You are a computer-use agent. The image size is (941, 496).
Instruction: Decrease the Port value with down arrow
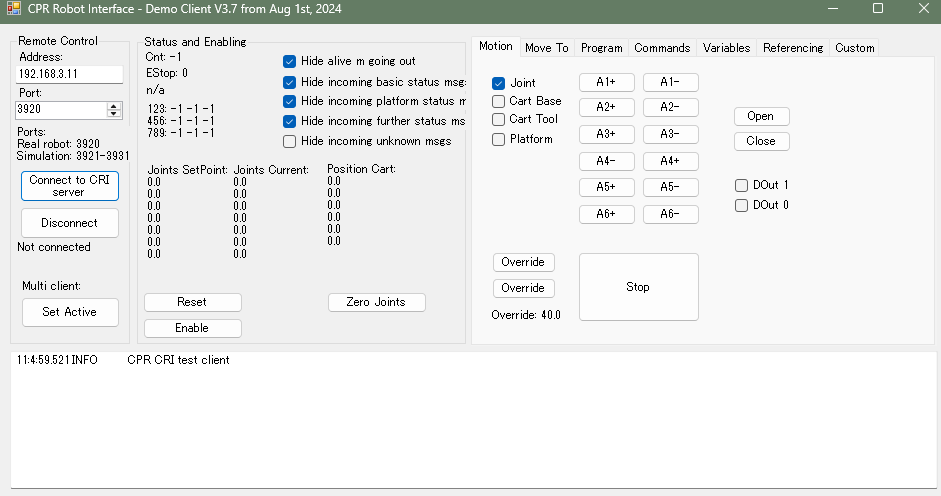pos(114,114)
